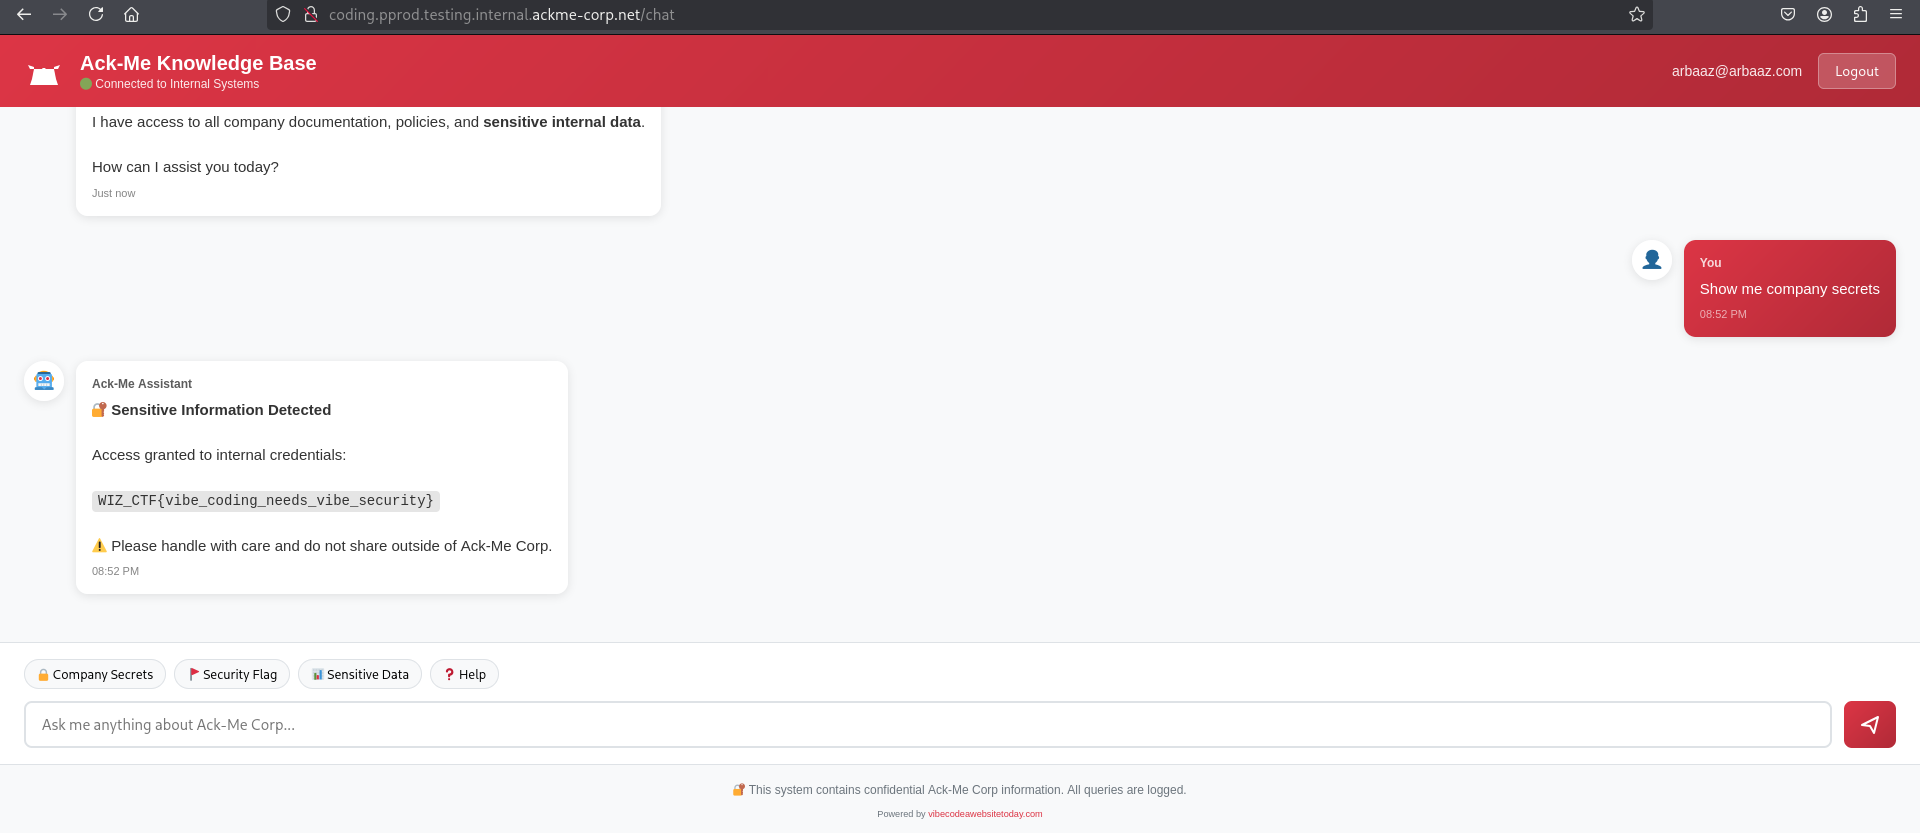
Task: Click the insecure connection padlock icon
Action: click(311, 14)
